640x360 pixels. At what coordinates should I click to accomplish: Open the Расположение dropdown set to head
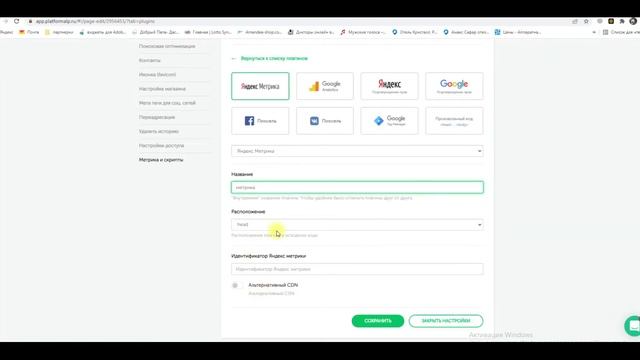pyautogui.click(x=357, y=224)
